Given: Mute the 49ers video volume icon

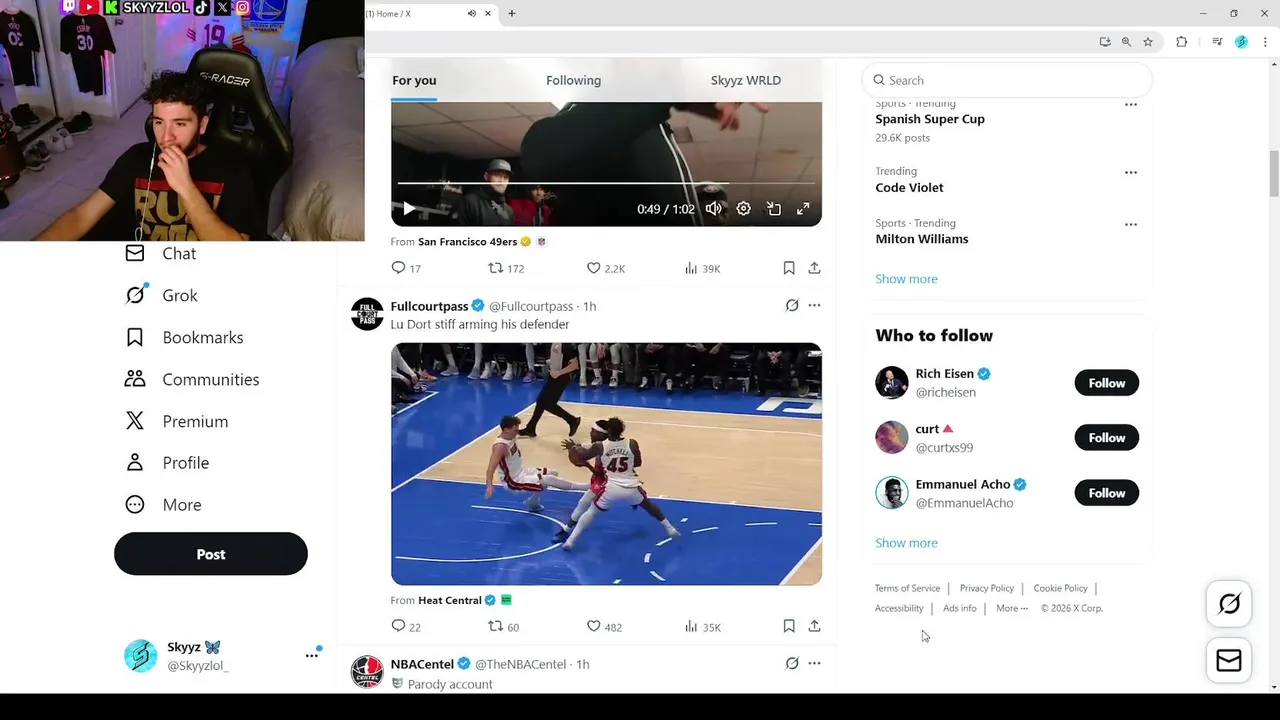Looking at the screenshot, I should [x=713, y=209].
